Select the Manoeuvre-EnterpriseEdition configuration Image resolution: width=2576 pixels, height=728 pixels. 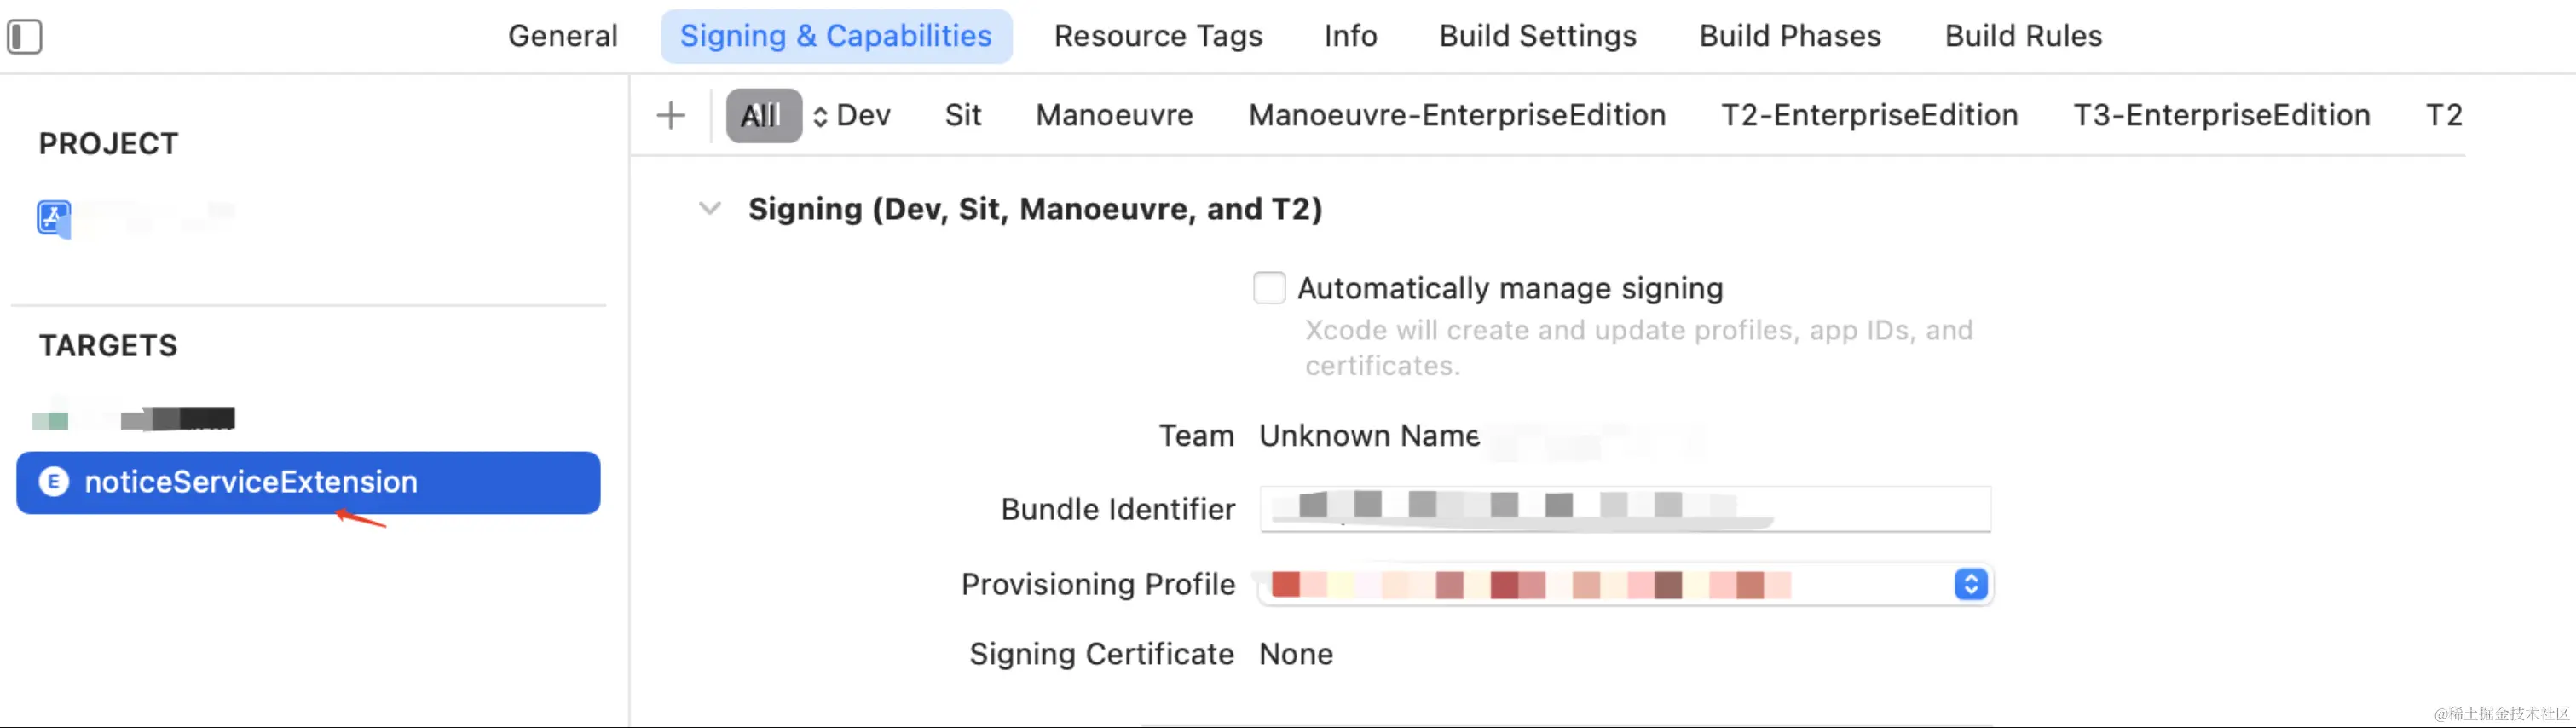tap(1457, 116)
